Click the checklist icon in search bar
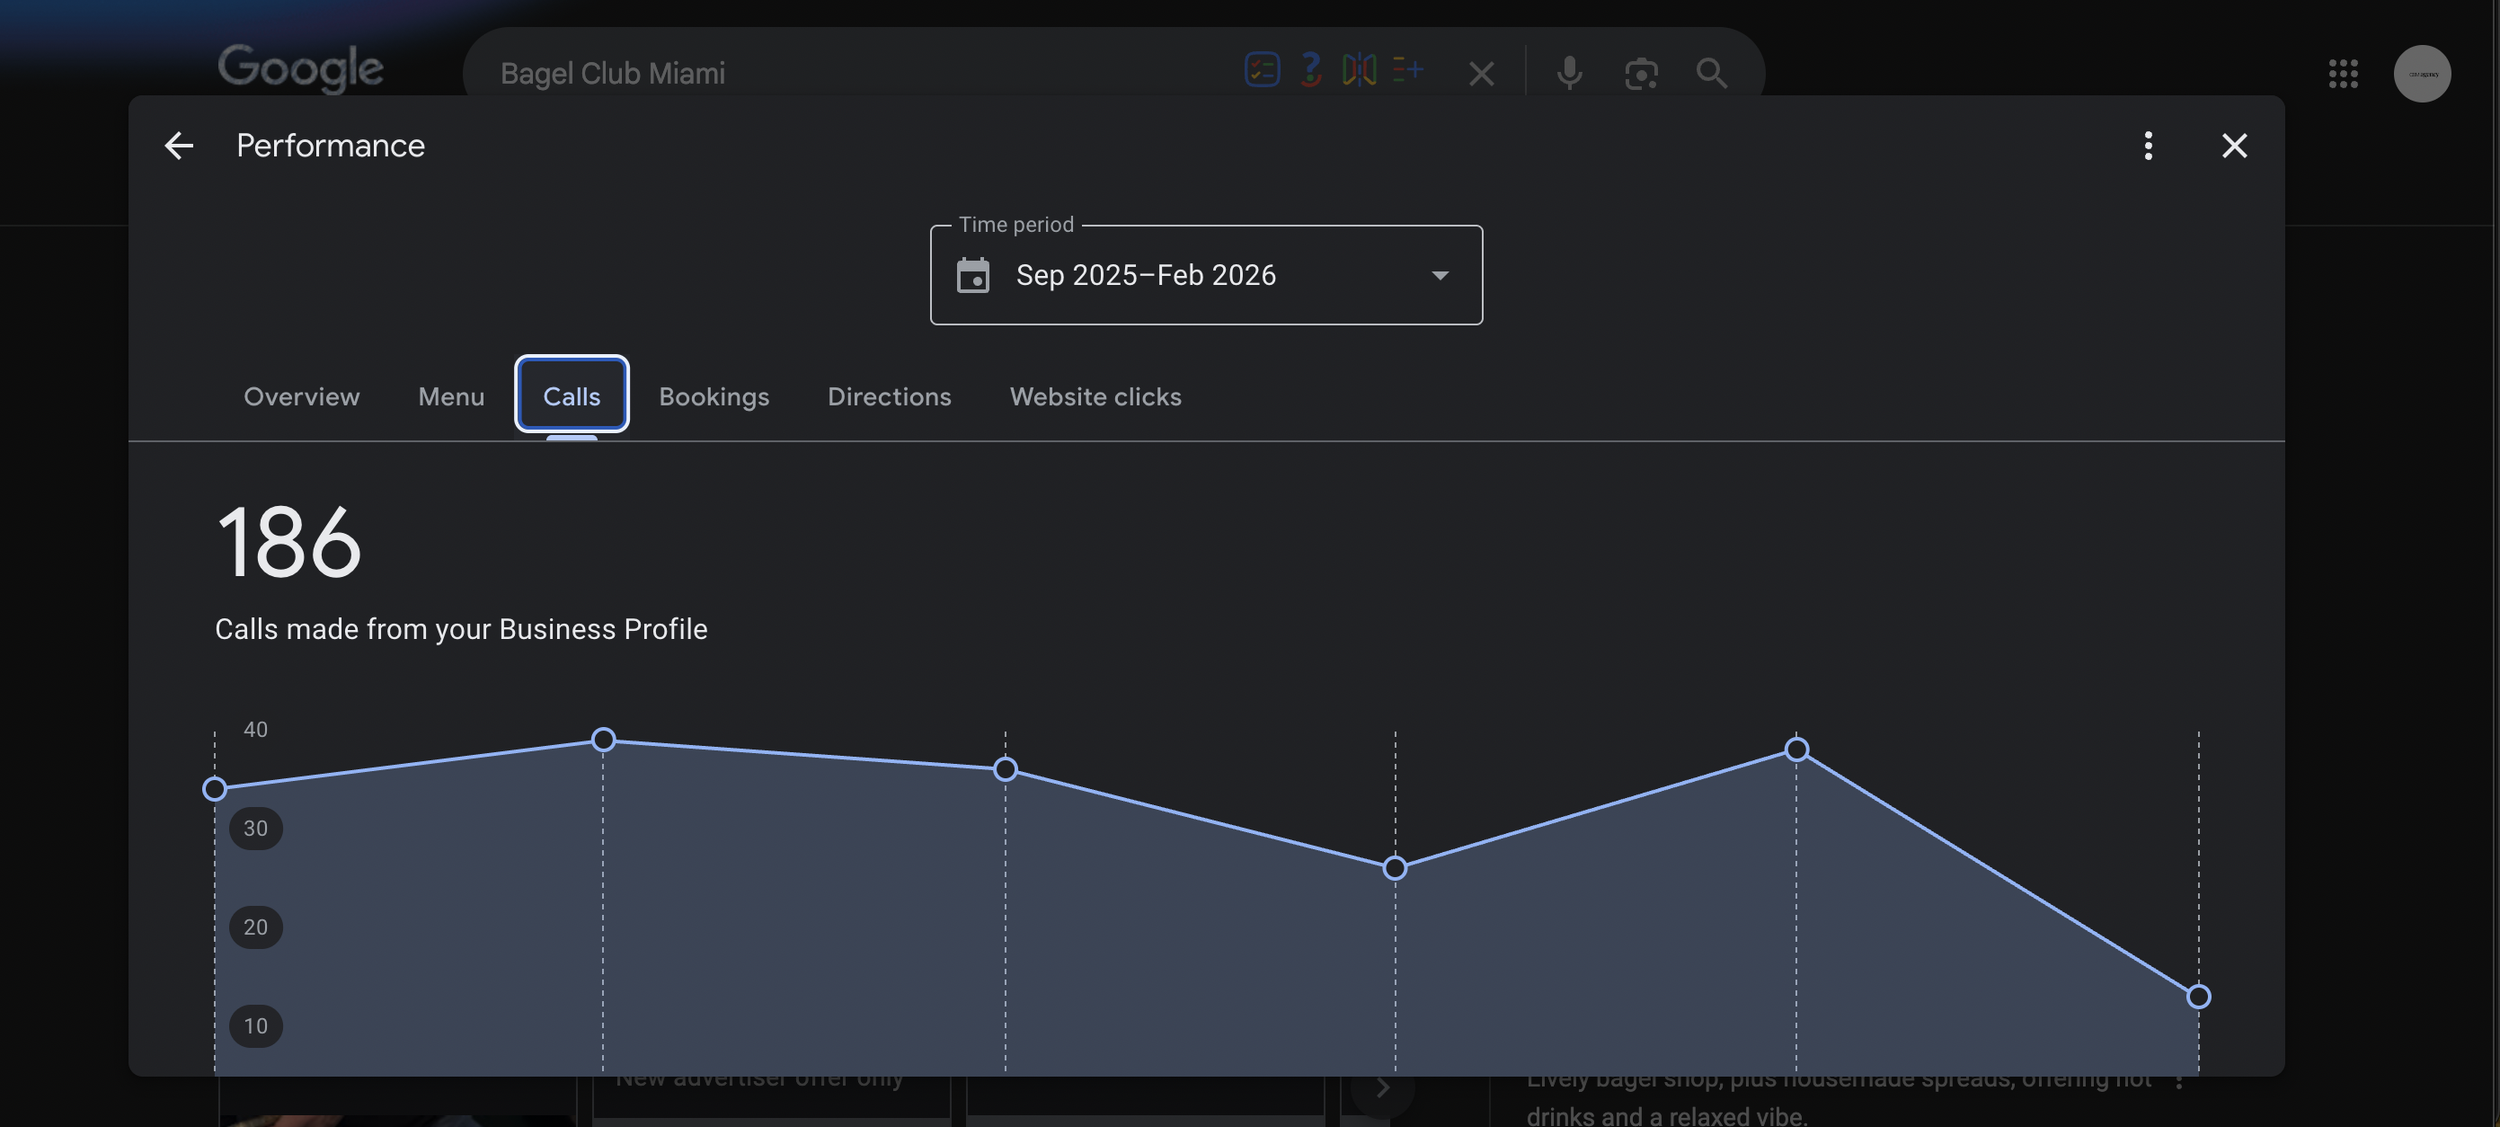Screen dimensions: 2500x1127 tap(1262, 70)
